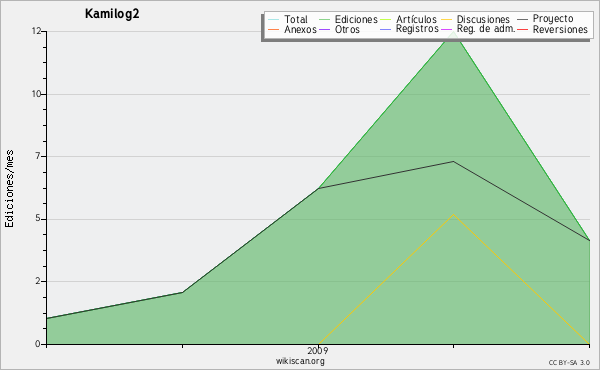Click the Reg. de adm. legend label
This screenshot has height=370, width=600.
(486, 29)
